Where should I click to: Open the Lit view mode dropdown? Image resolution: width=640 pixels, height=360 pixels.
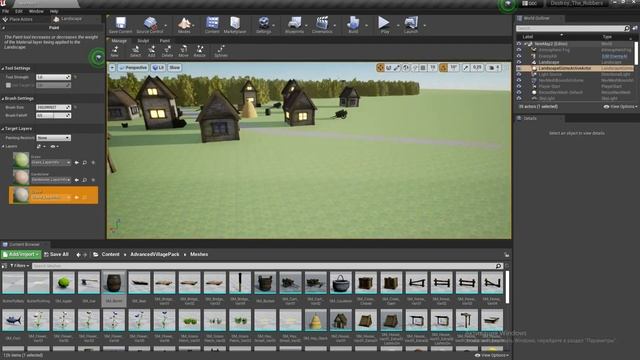point(158,68)
